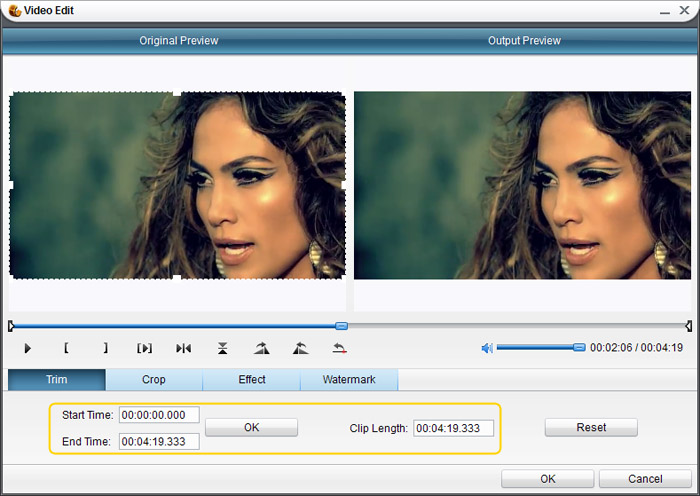Click the trim start marker on the timeline
Image resolution: width=700 pixels, height=496 pixels.
coord(11,326)
